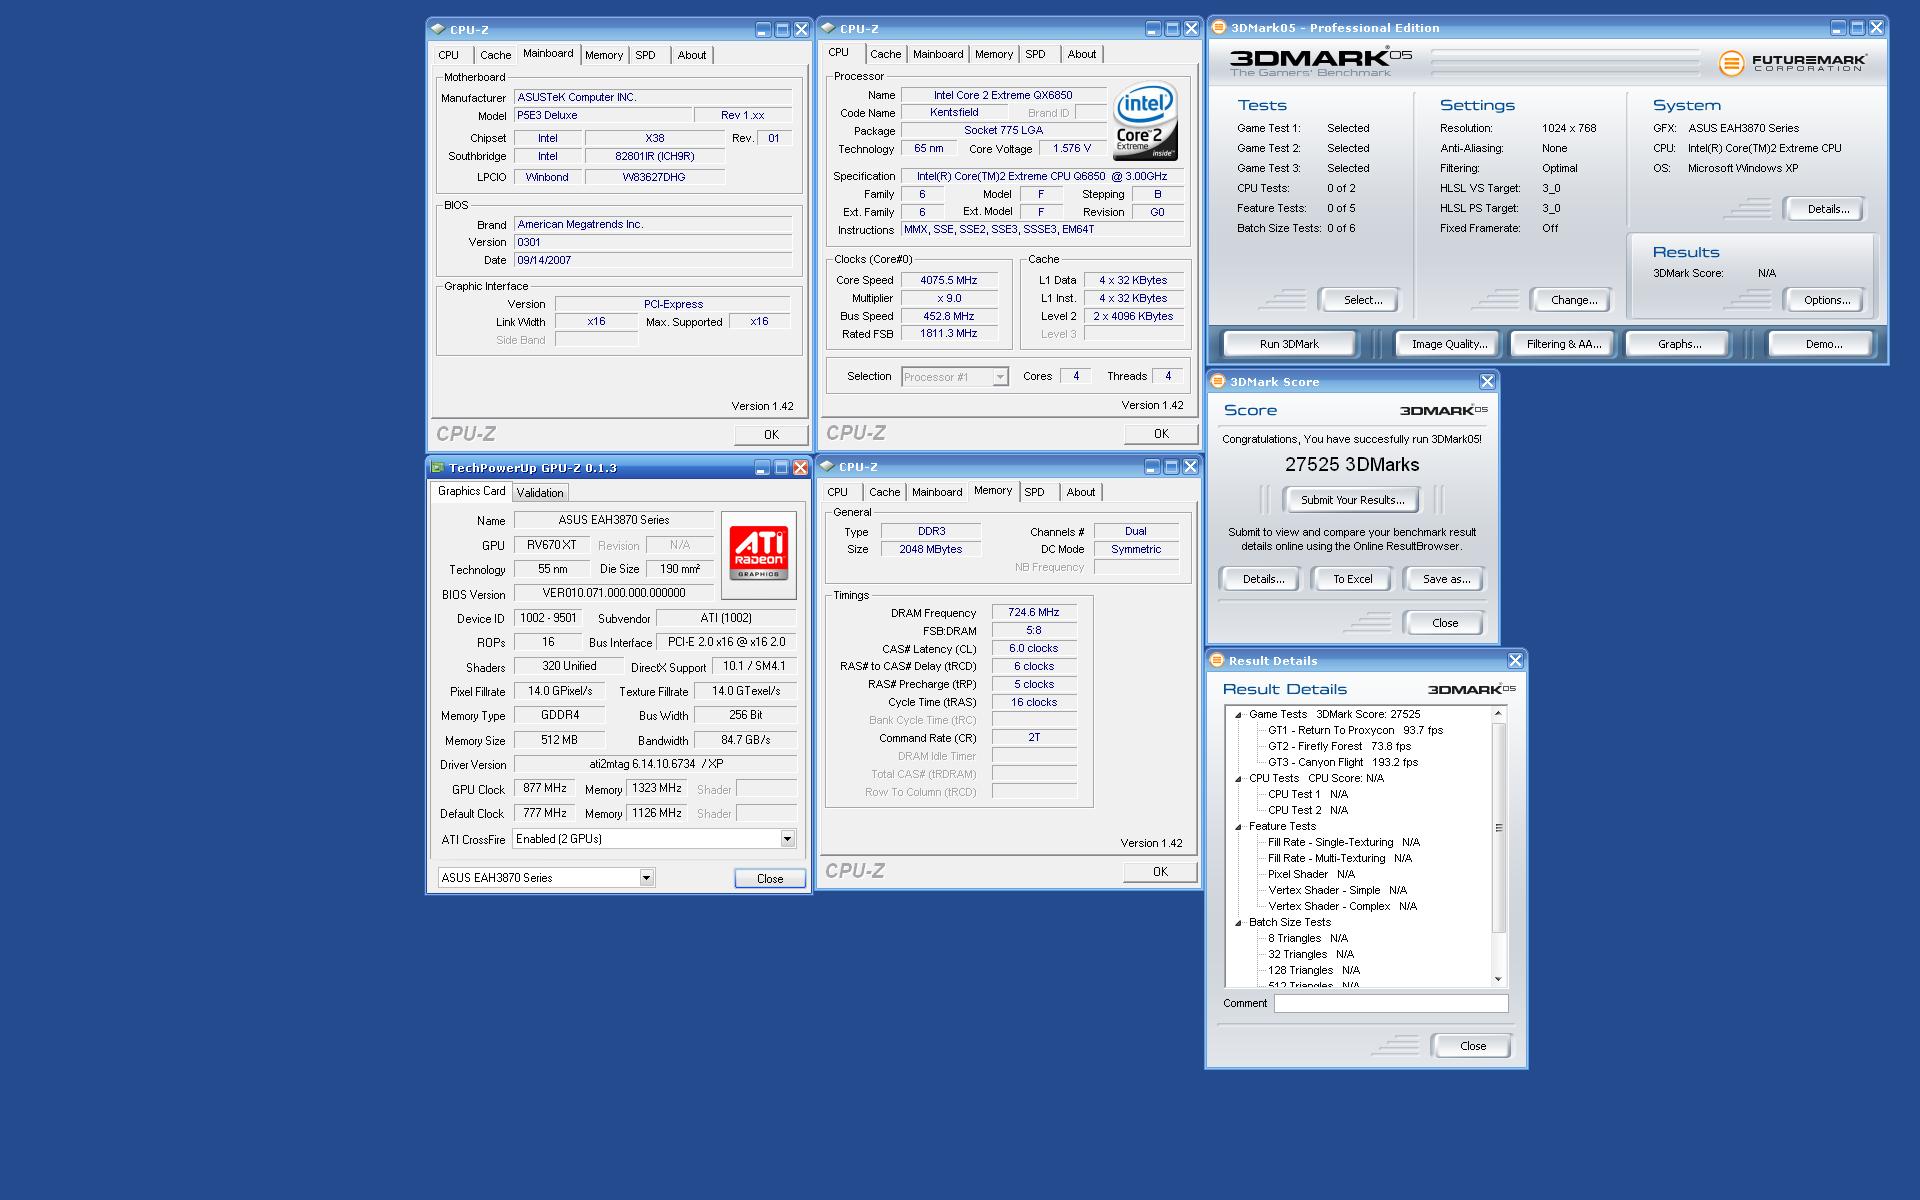Switch to the Validation tab in GPU-Z
This screenshot has width=1920, height=1200.
click(540, 492)
